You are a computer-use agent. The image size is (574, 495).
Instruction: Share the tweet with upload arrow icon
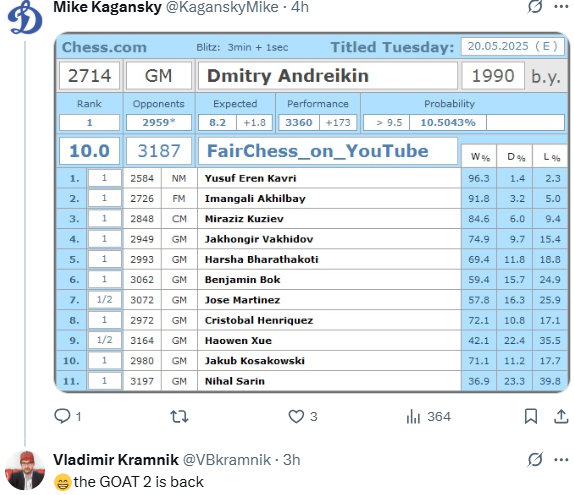(x=561, y=416)
